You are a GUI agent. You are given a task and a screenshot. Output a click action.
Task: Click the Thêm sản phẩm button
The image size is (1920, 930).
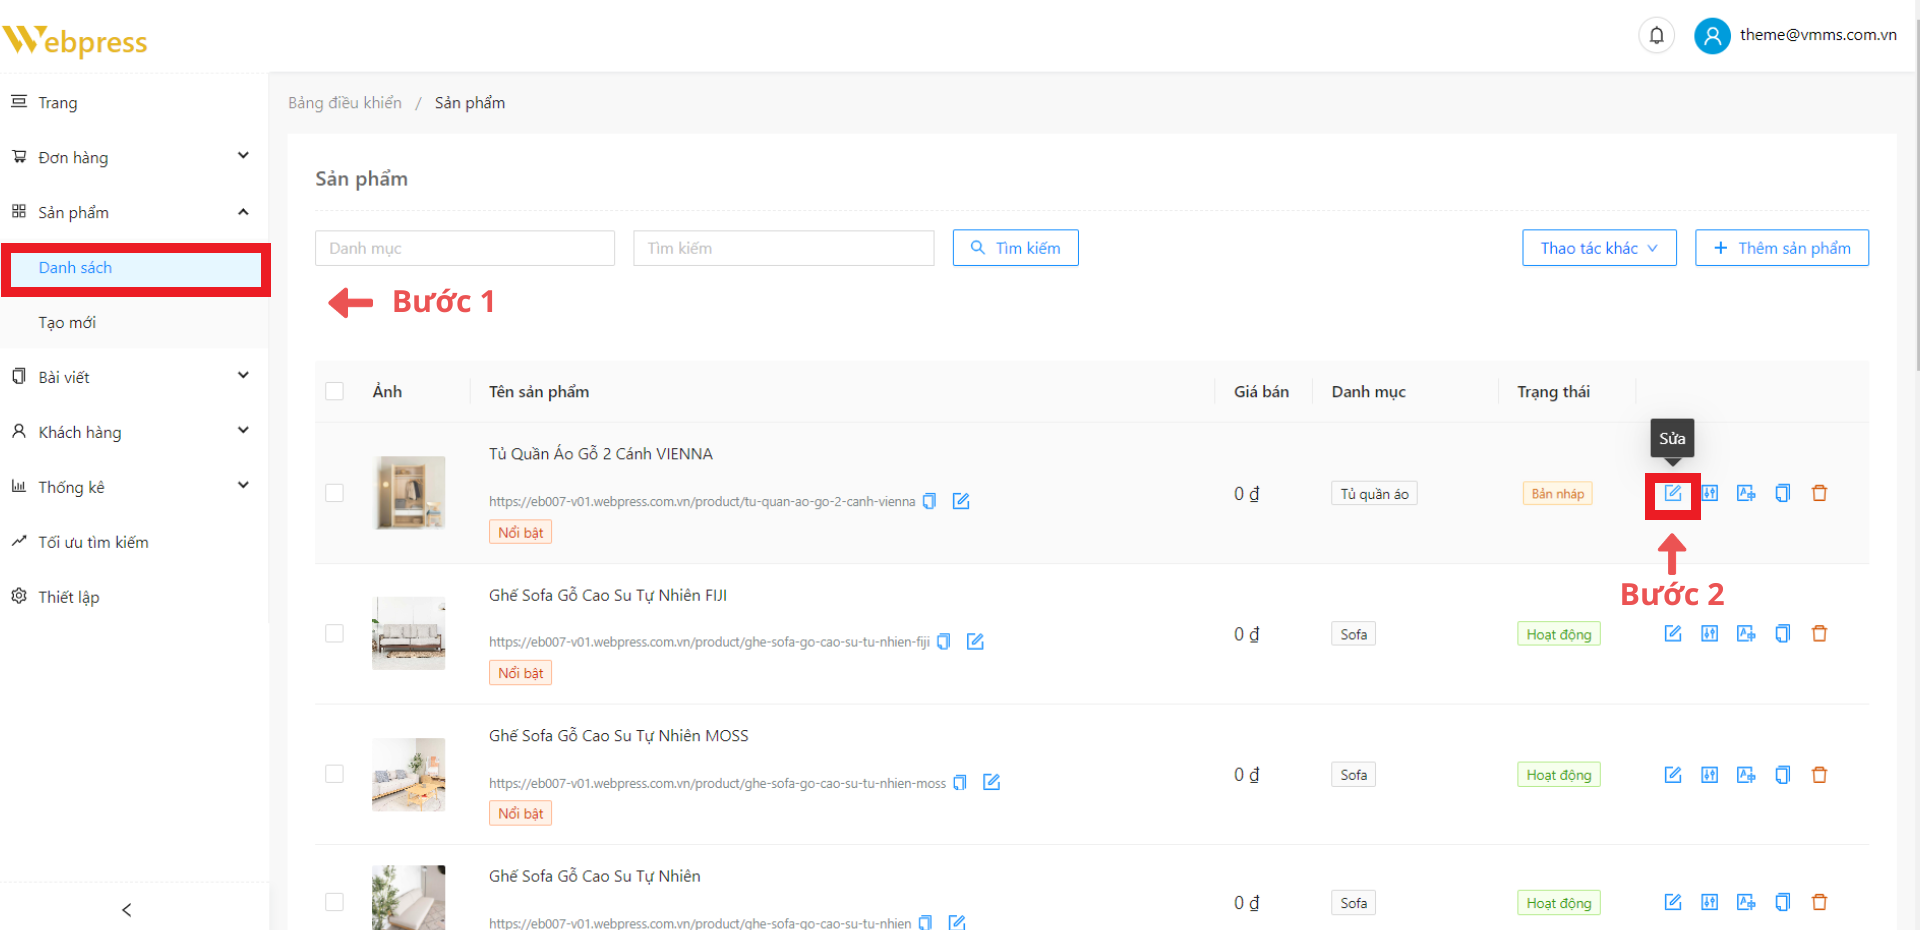tap(1781, 248)
